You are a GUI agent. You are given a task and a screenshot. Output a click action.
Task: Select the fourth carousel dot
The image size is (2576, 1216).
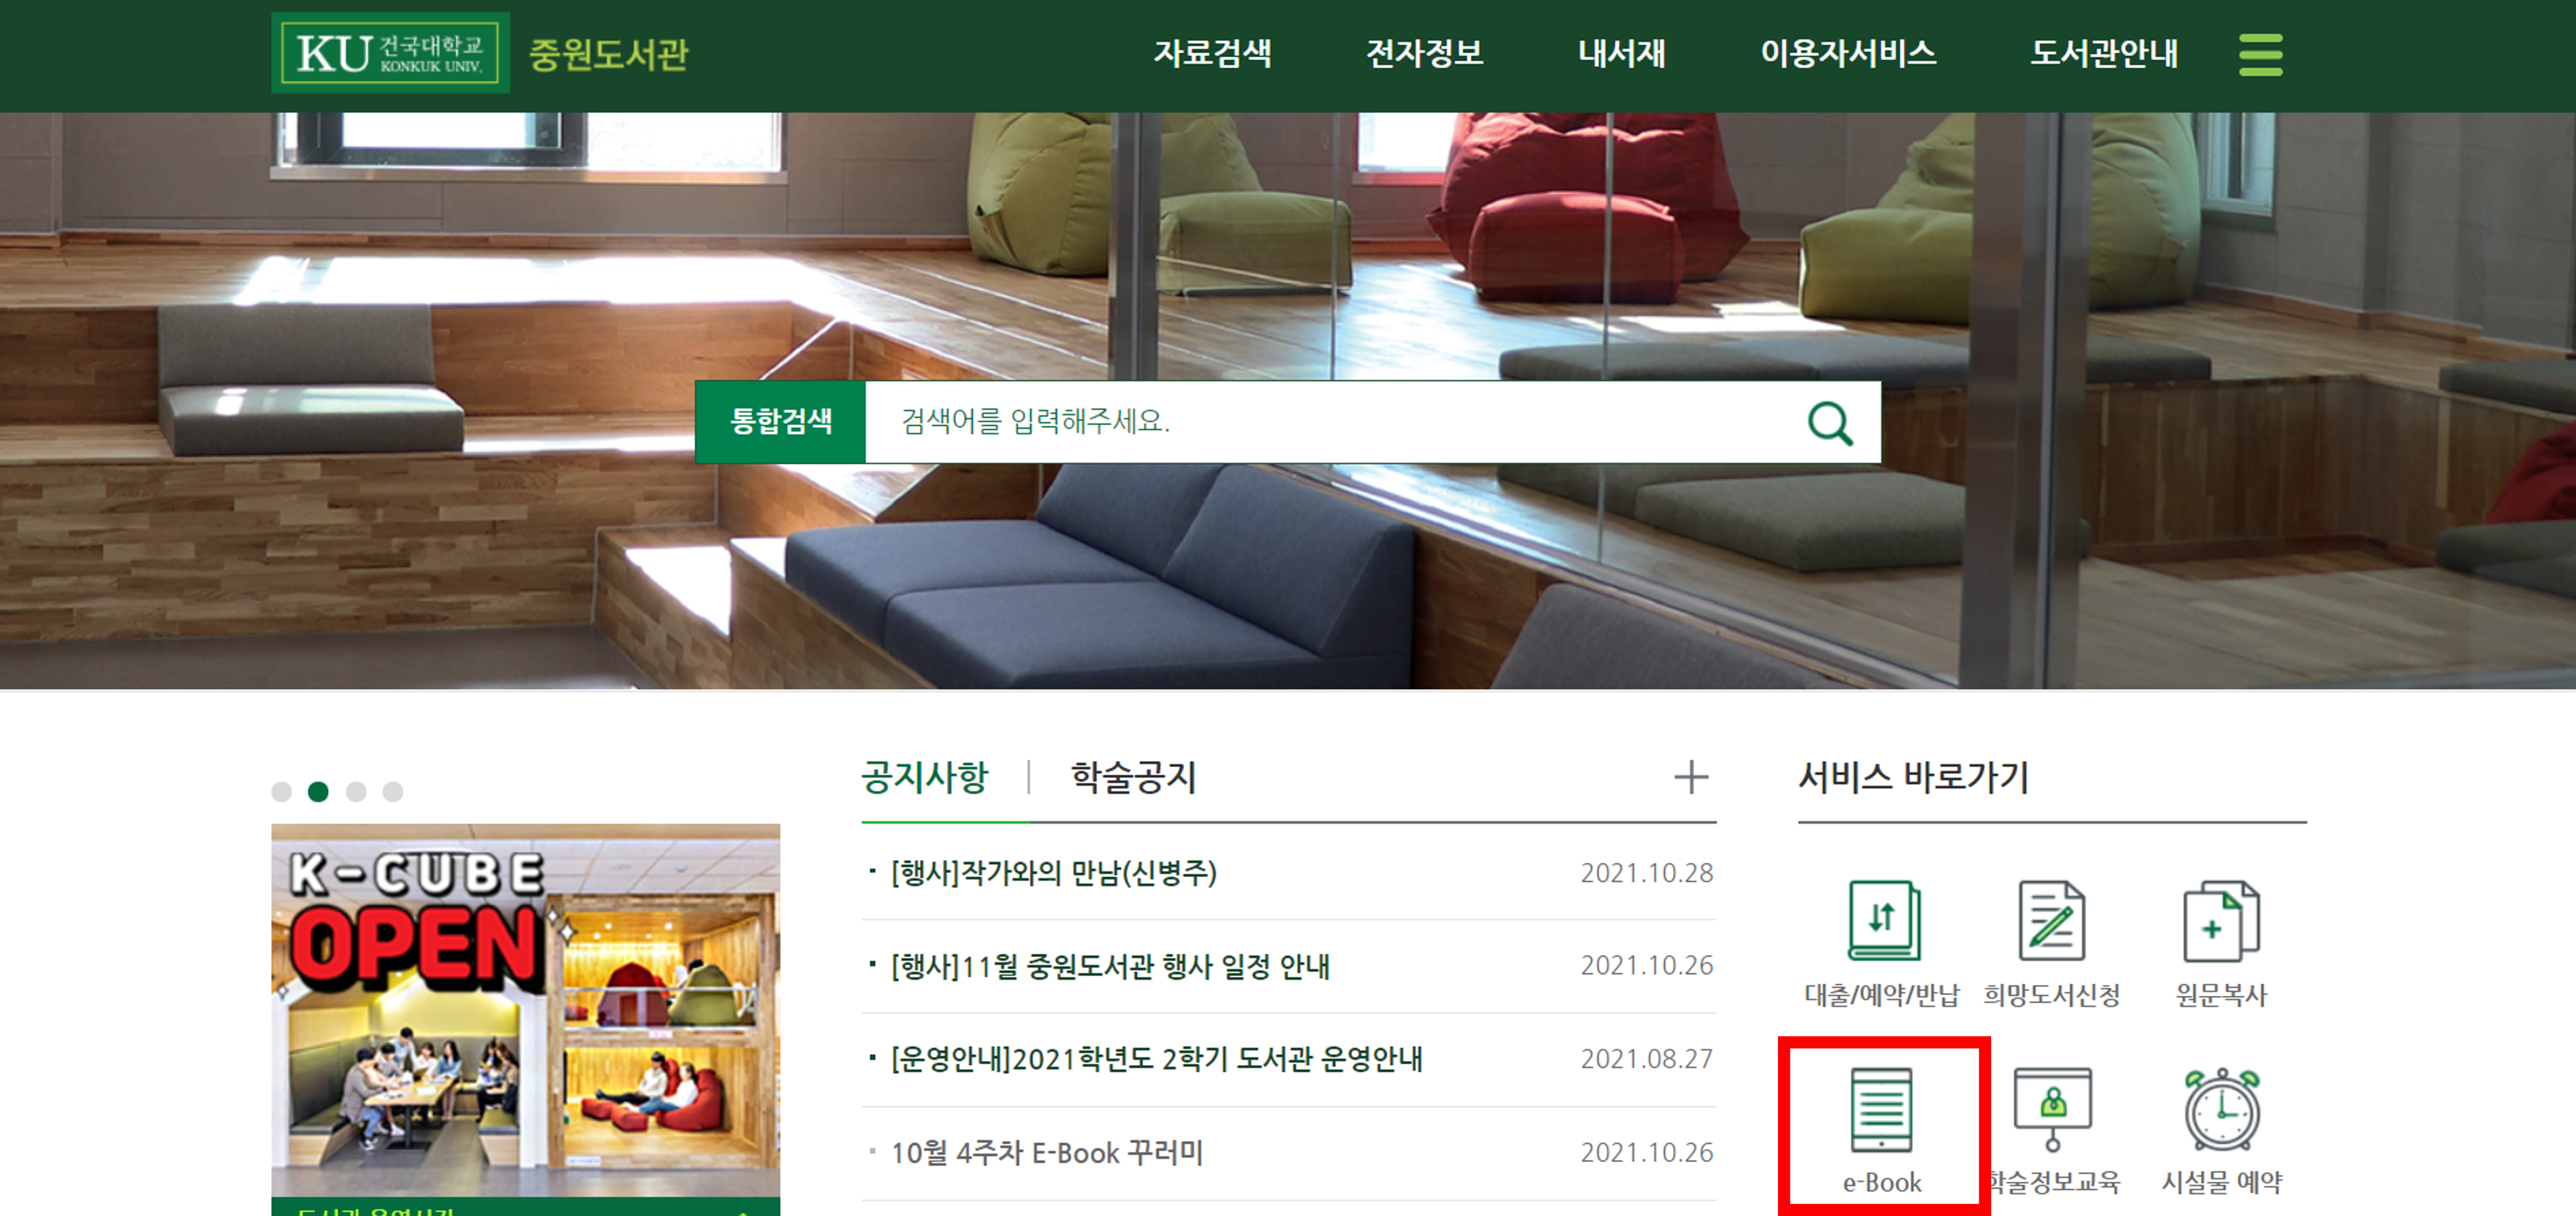pos(393,792)
